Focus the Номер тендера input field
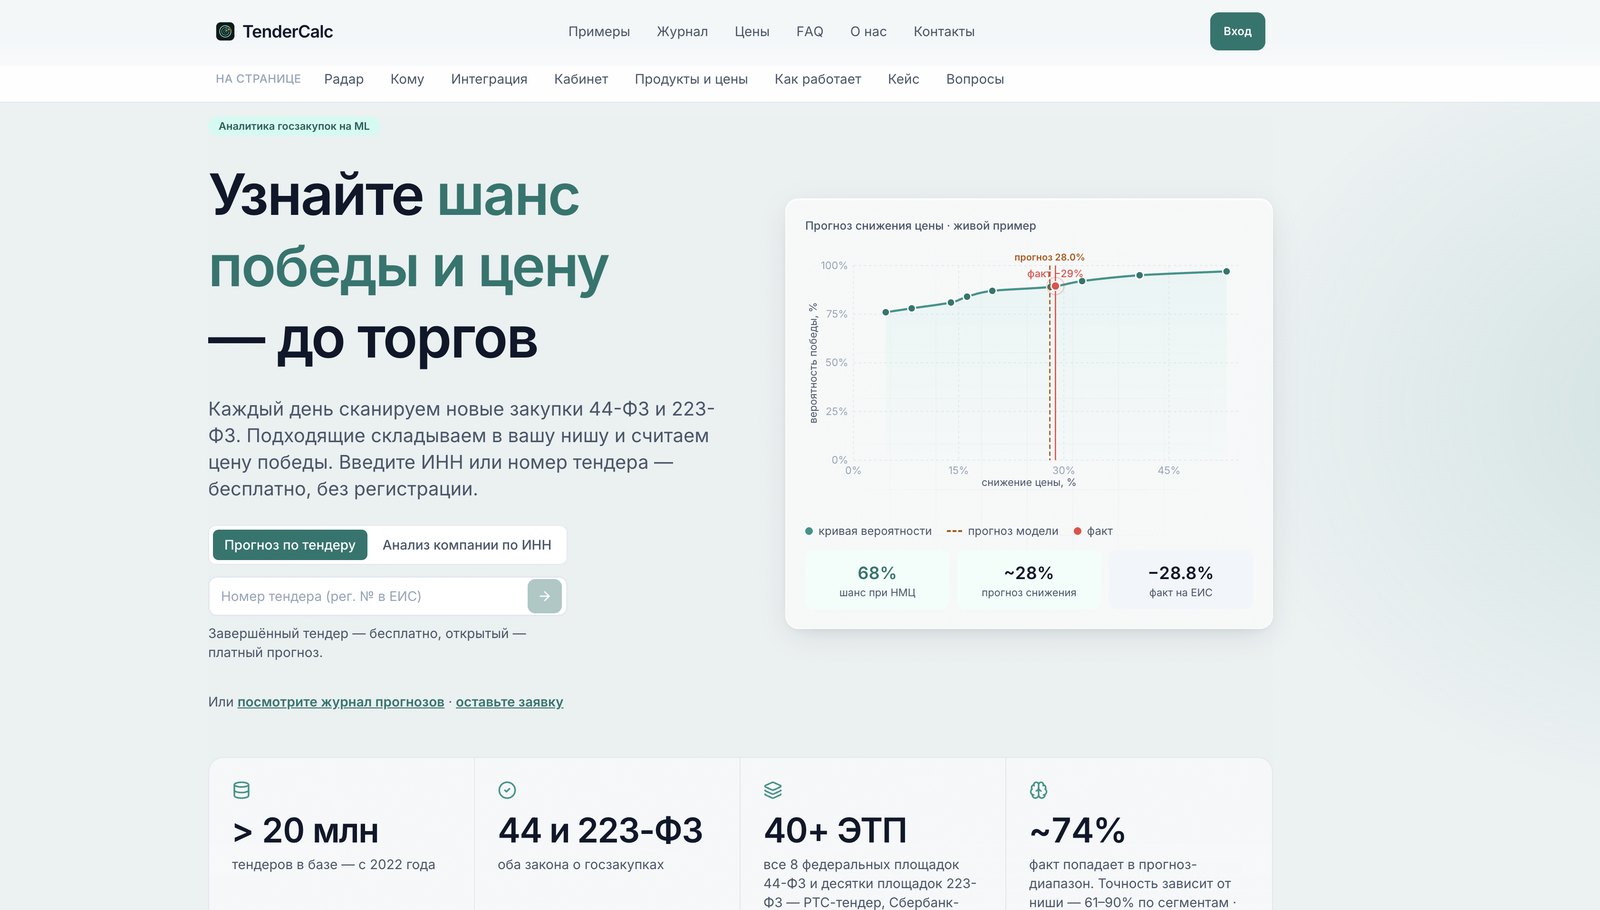This screenshot has width=1600, height=910. point(368,596)
